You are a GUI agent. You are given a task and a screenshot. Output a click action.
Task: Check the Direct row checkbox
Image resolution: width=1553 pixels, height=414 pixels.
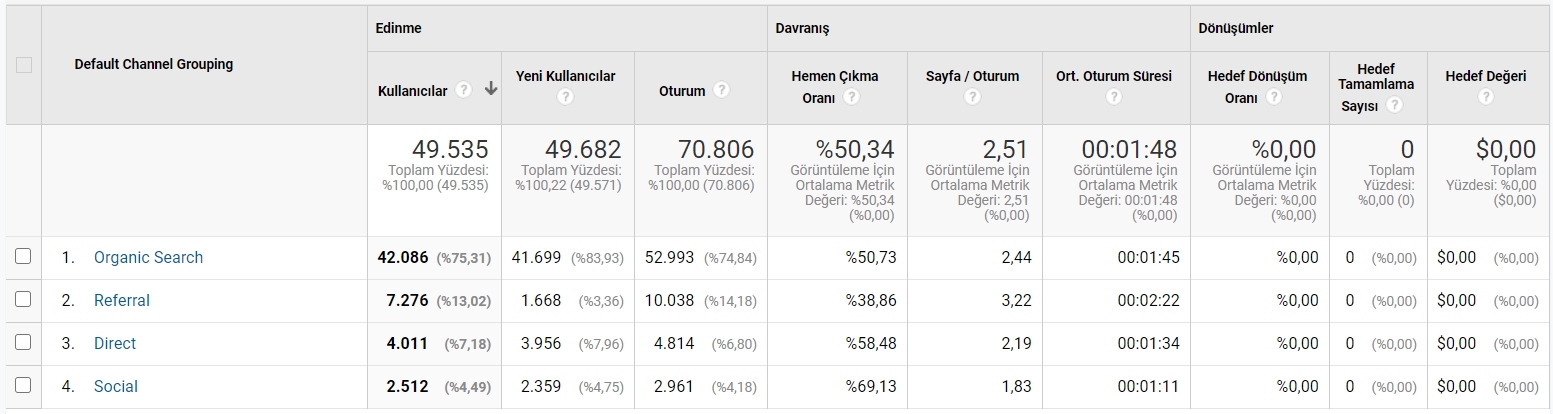[23, 342]
